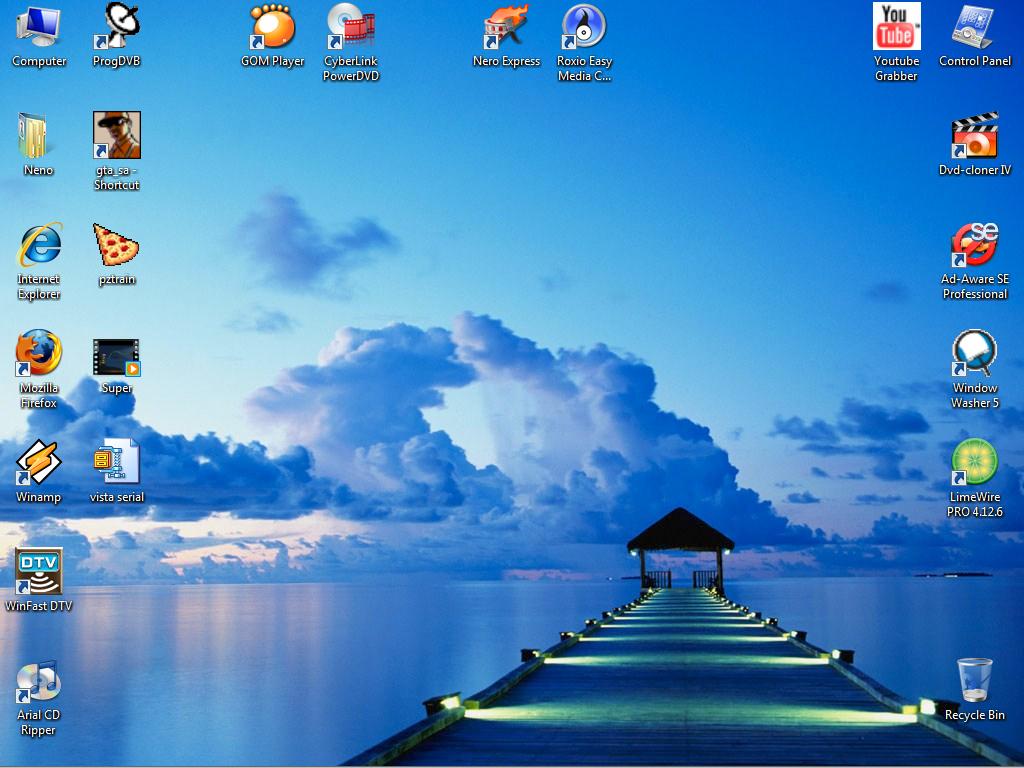Click the CyberLink PowerDVD icon
Screen dimensions: 1024x768
click(351, 28)
